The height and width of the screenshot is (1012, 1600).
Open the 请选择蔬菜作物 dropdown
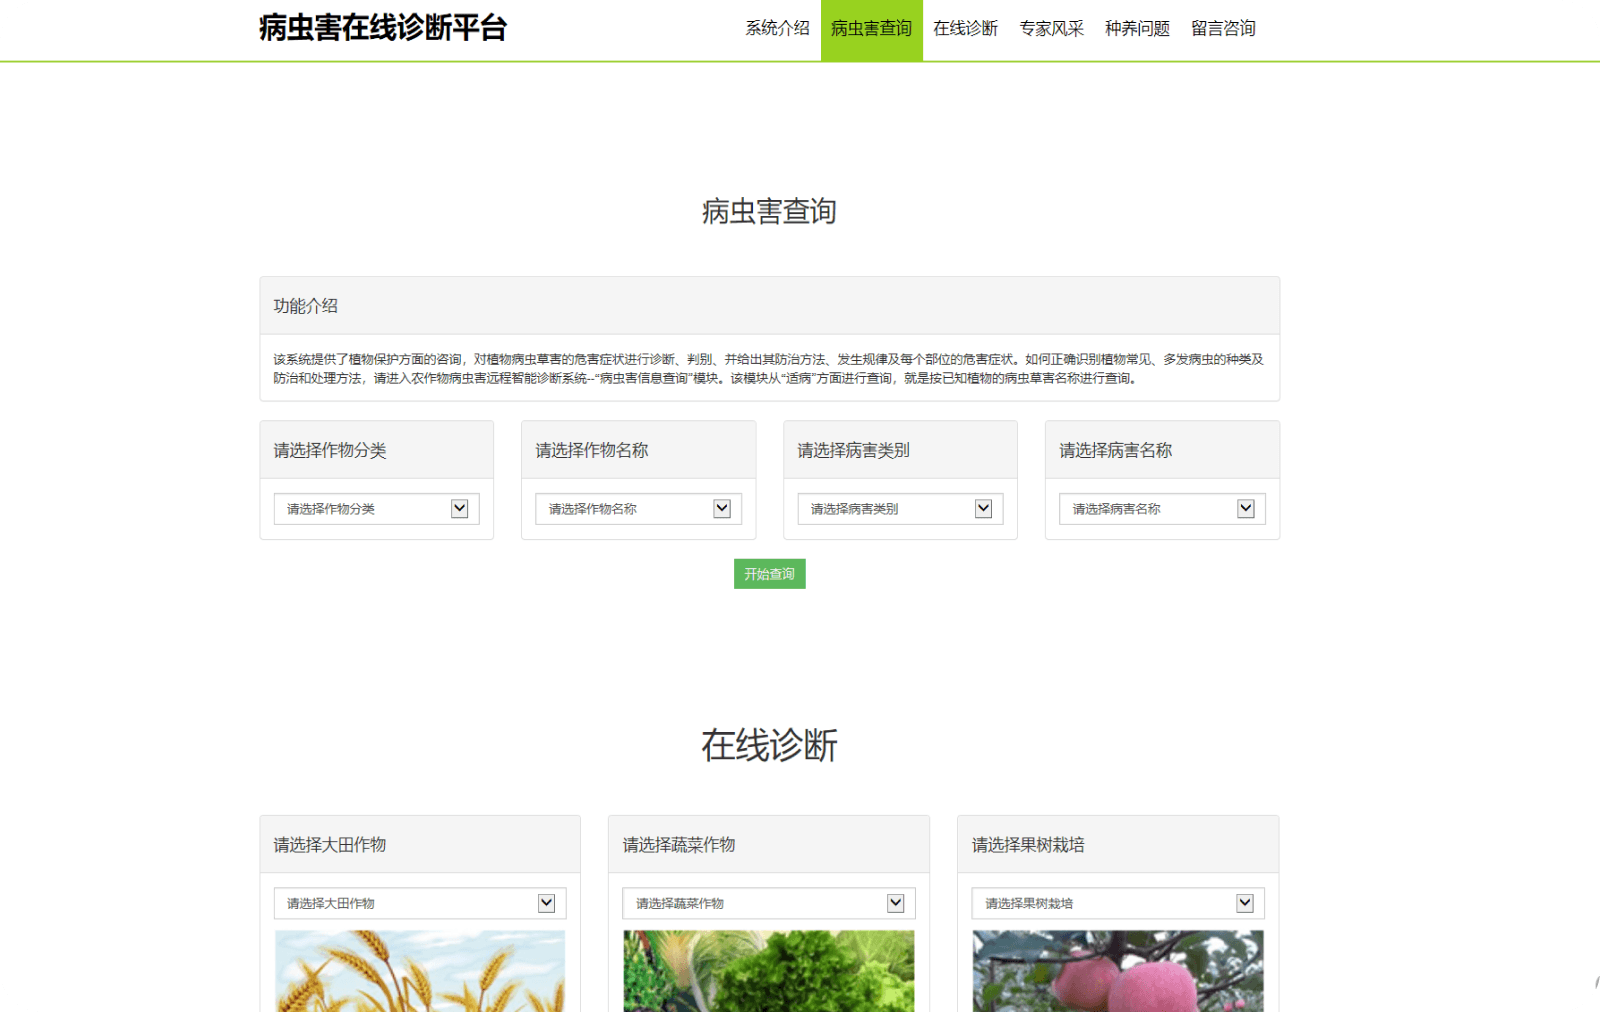coord(768,902)
